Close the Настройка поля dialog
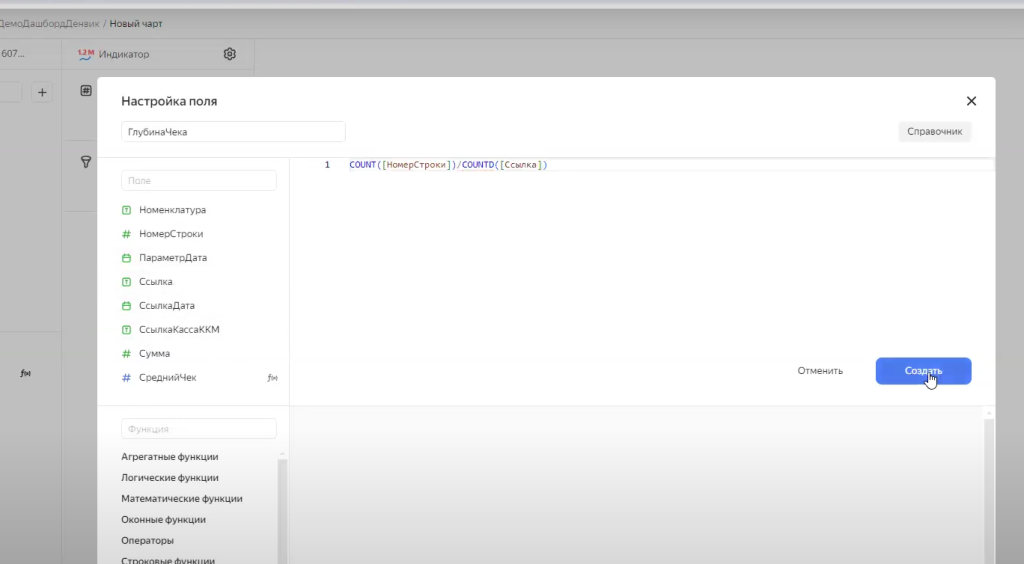This screenshot has width=1024, height=564. [x=970, y=101]
